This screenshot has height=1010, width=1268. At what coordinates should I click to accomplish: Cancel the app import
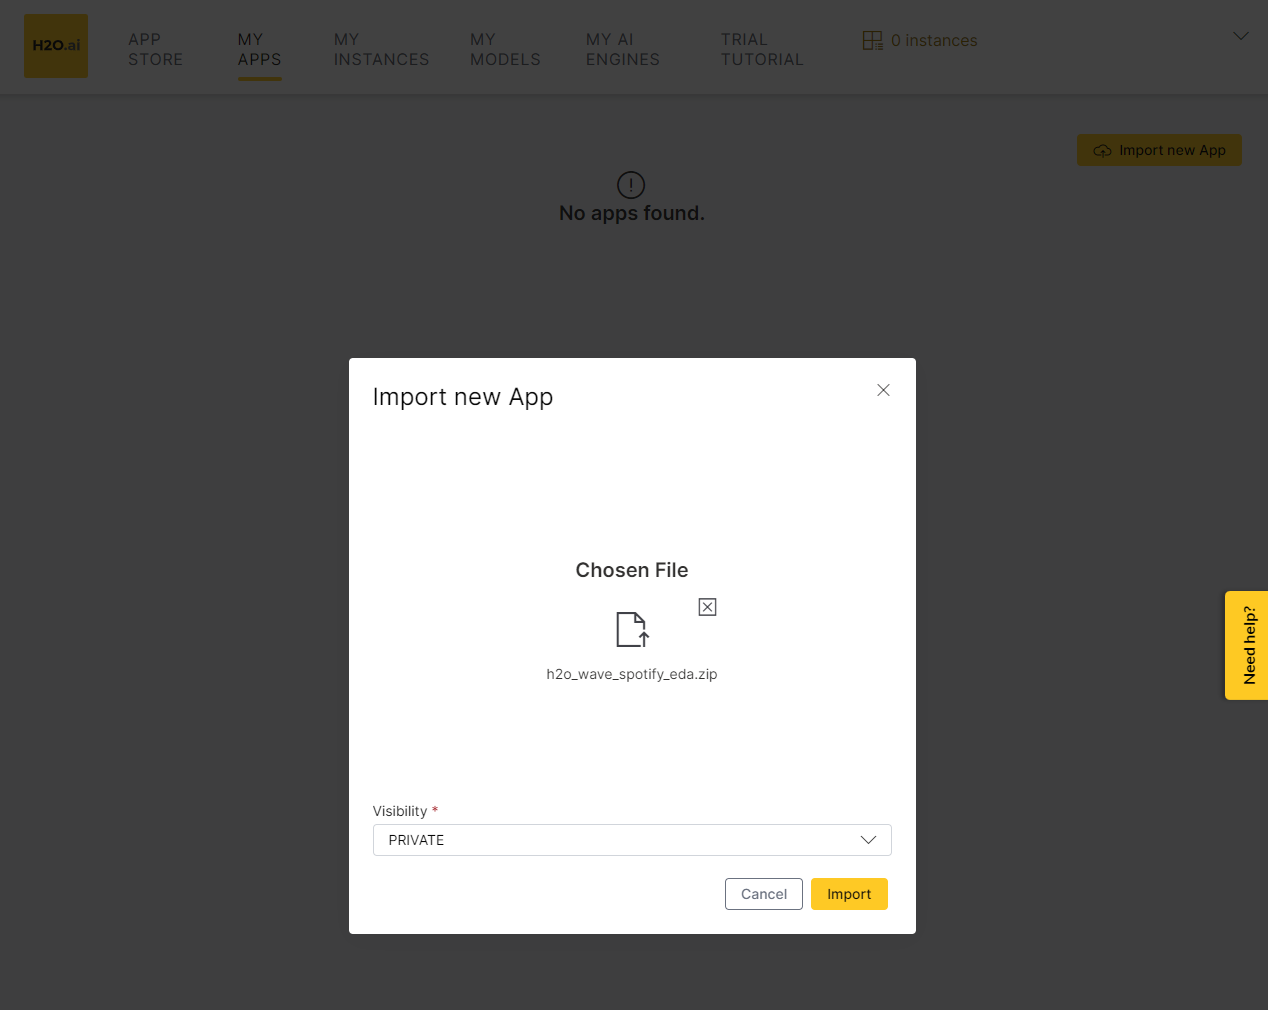(x=763, y=894)
